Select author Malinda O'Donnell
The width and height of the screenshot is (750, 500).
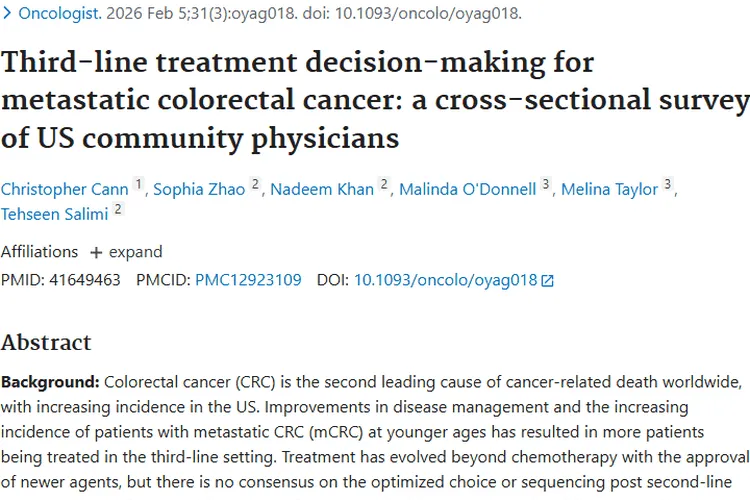467,189
